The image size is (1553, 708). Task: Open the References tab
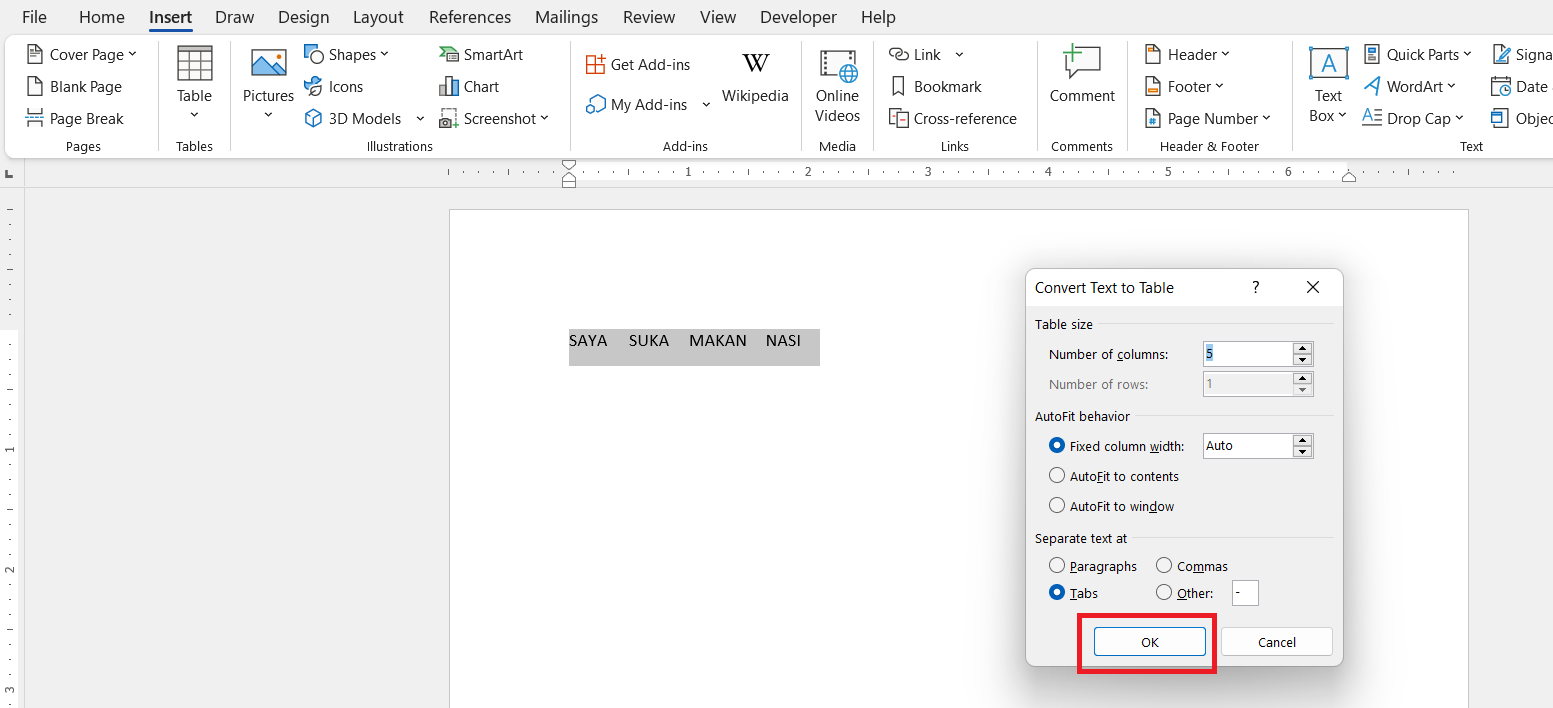[x=469, y=17]
